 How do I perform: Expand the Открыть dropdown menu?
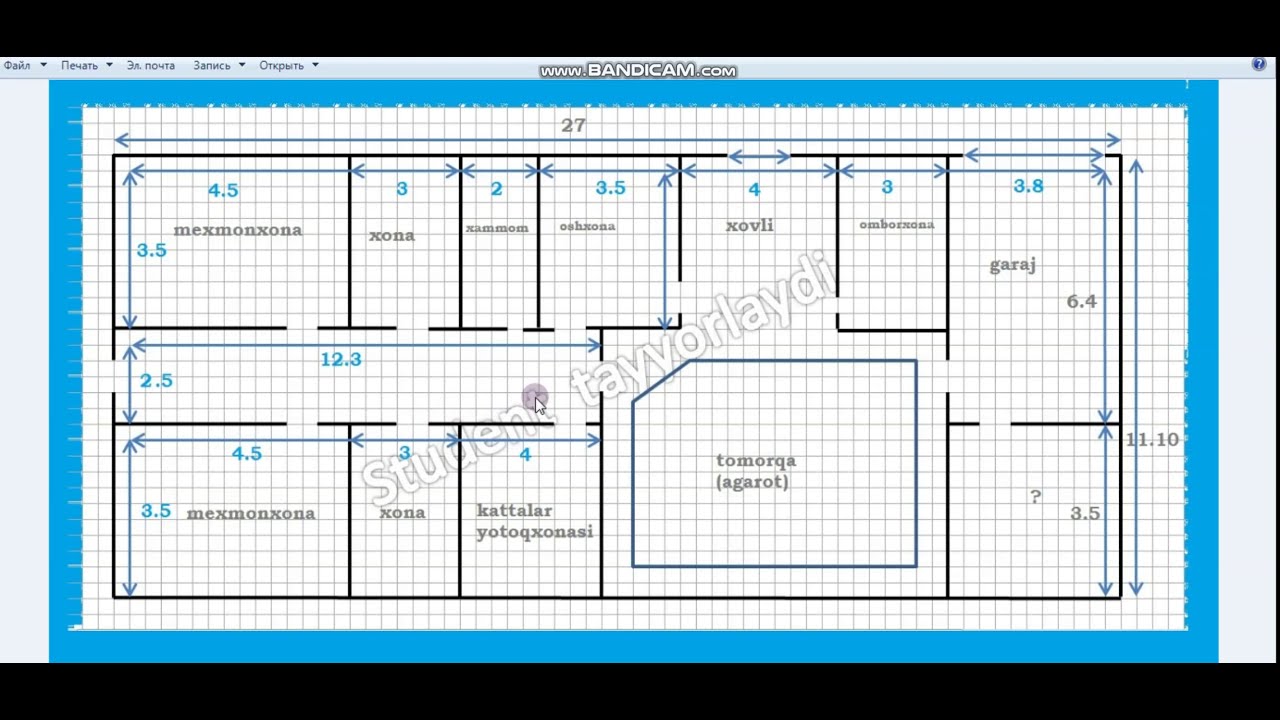point(289,65)
